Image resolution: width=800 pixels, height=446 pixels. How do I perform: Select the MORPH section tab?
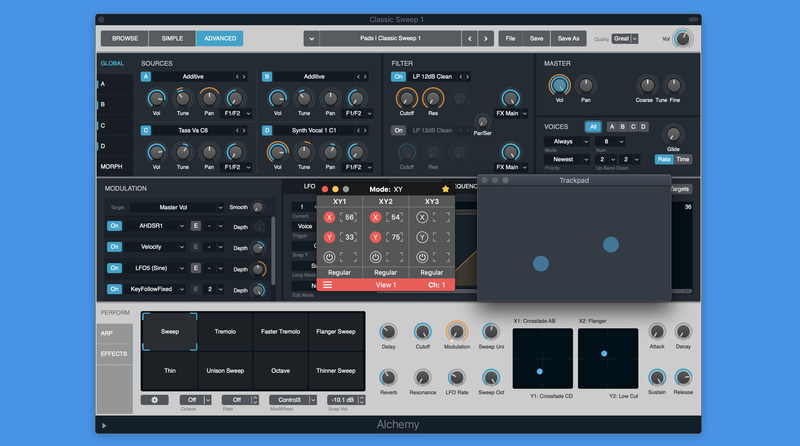click(111, 166)
